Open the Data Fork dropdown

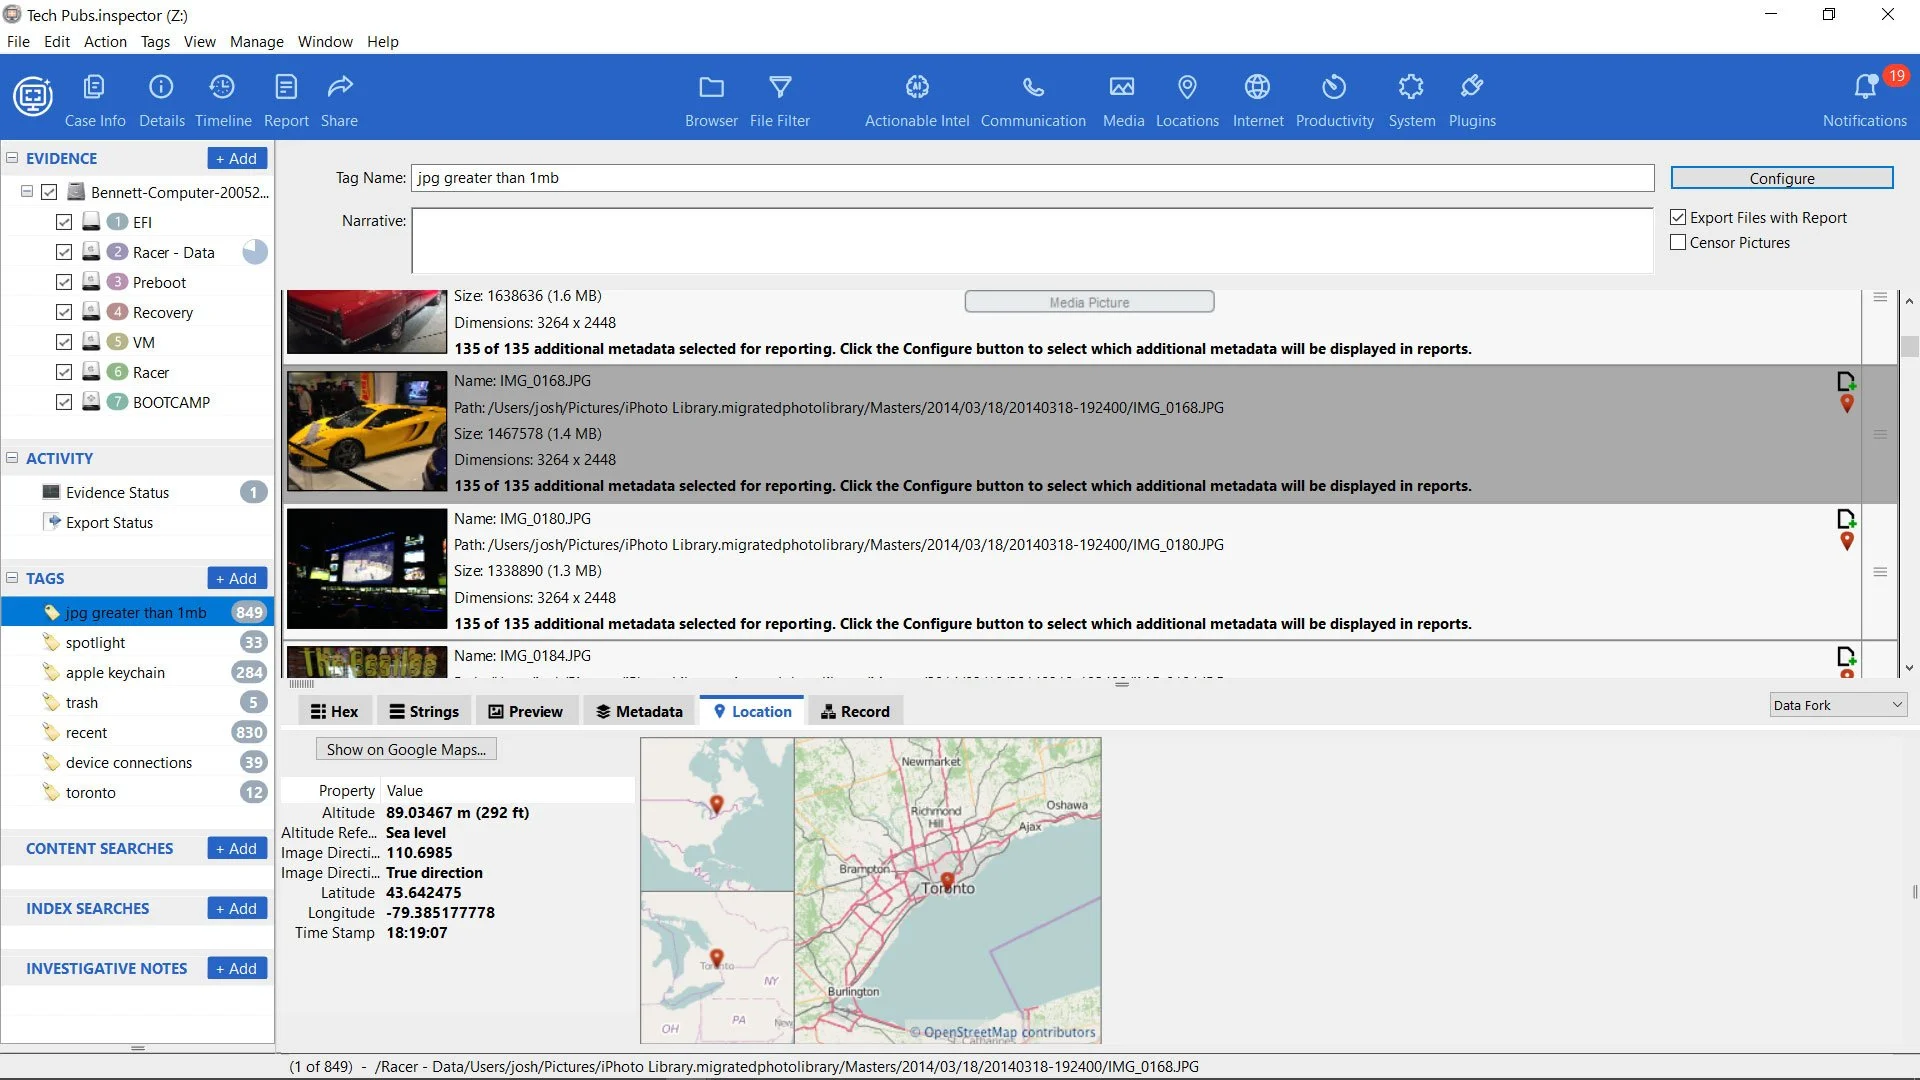click(x=1838, y=705)
